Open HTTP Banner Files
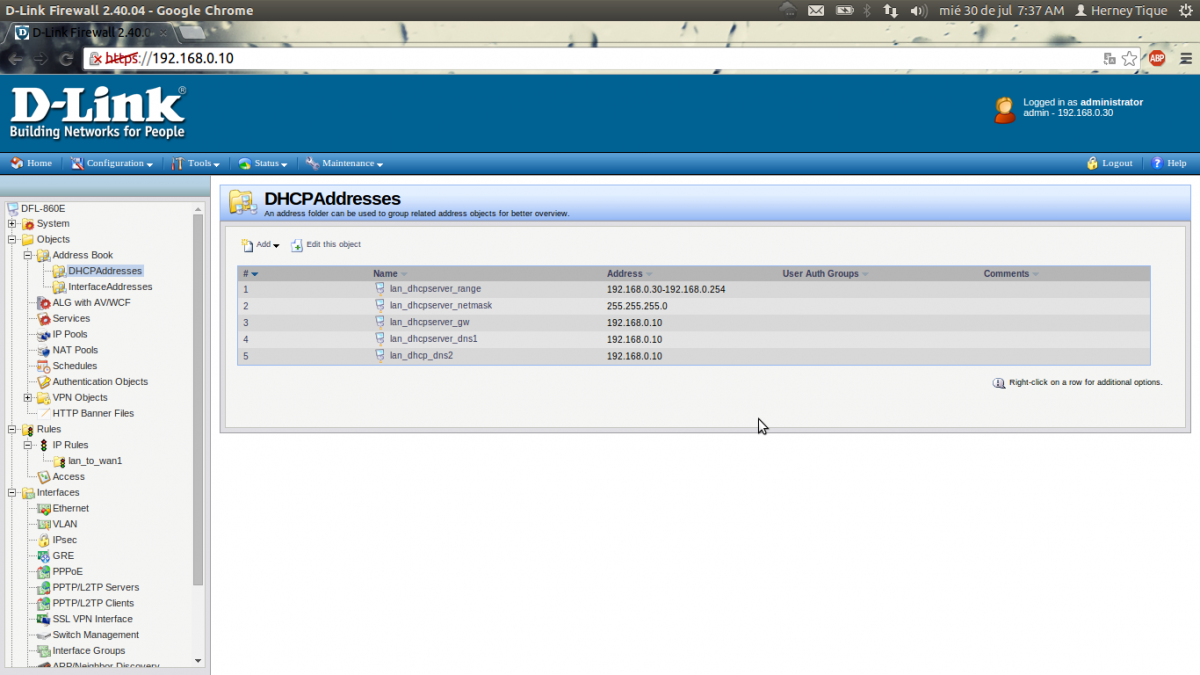Viewport: 1200px width, 675px height. (x=93, y=413)
